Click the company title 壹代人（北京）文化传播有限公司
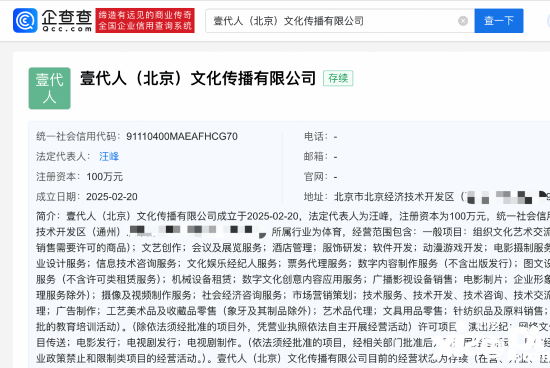550x368 pixels. point(198,78)
